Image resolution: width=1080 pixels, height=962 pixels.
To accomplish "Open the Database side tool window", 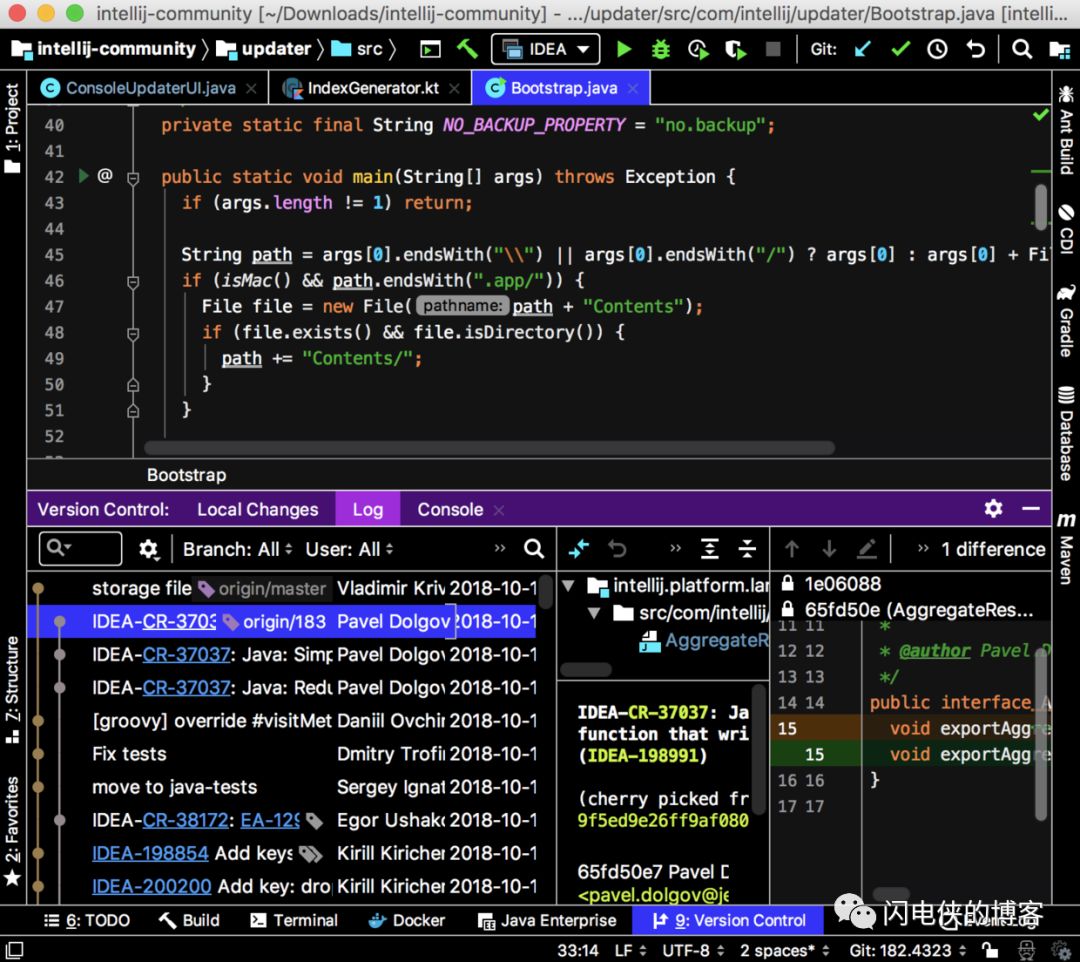I will [1066, 432].
